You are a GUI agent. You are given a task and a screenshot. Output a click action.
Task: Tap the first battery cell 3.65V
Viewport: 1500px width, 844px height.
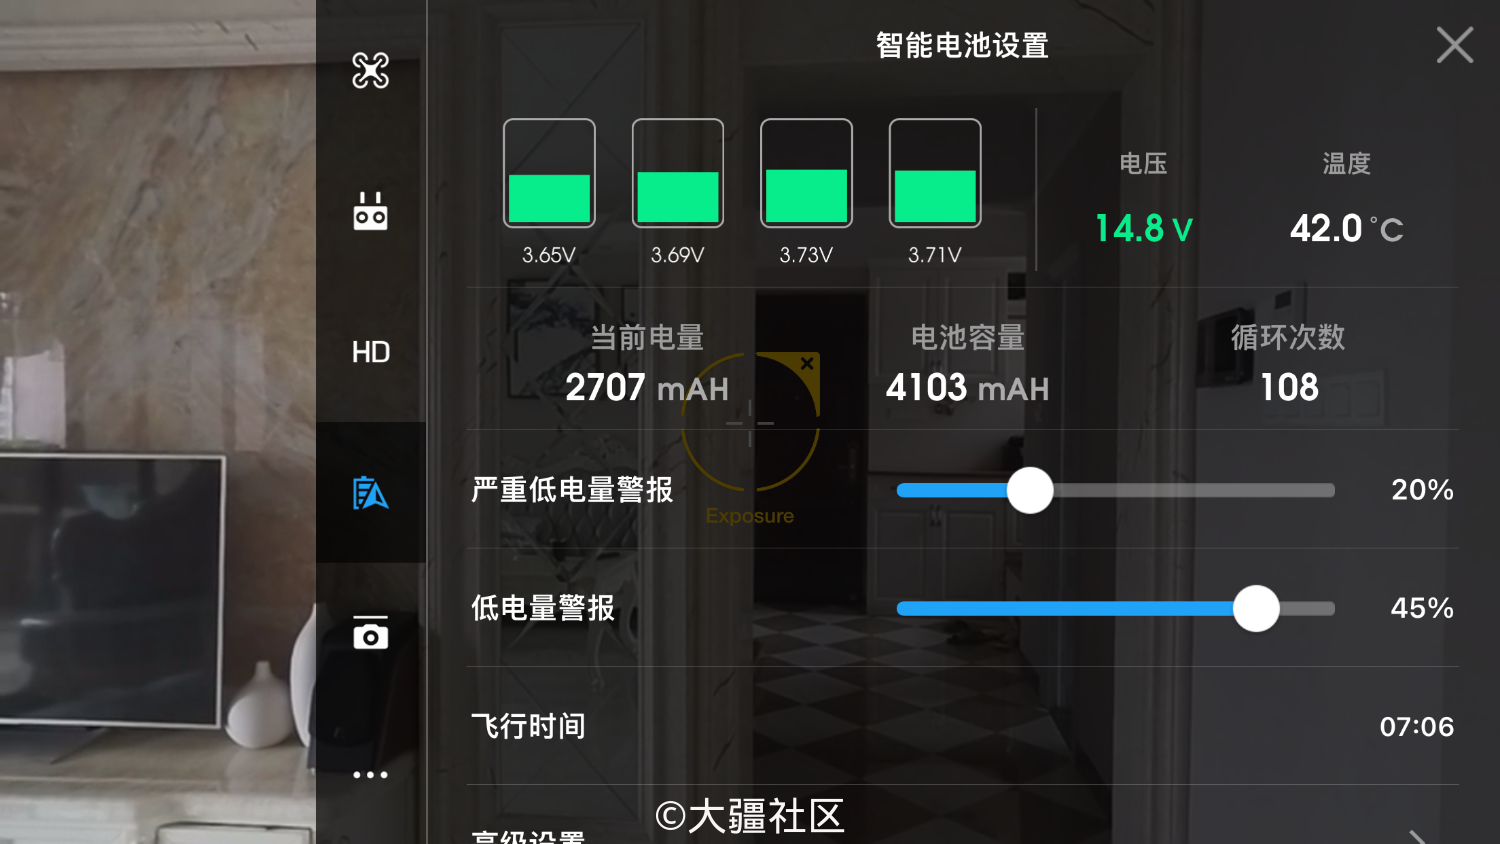coord(549,173)
